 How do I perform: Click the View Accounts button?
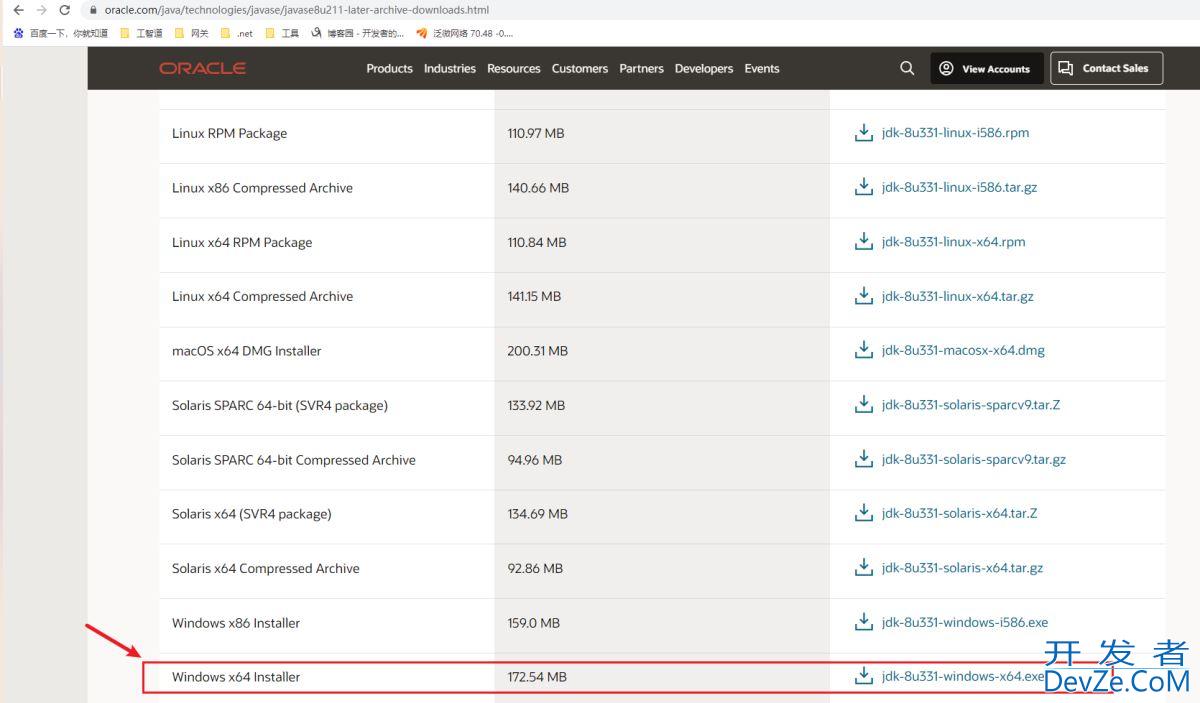(987, 69)
